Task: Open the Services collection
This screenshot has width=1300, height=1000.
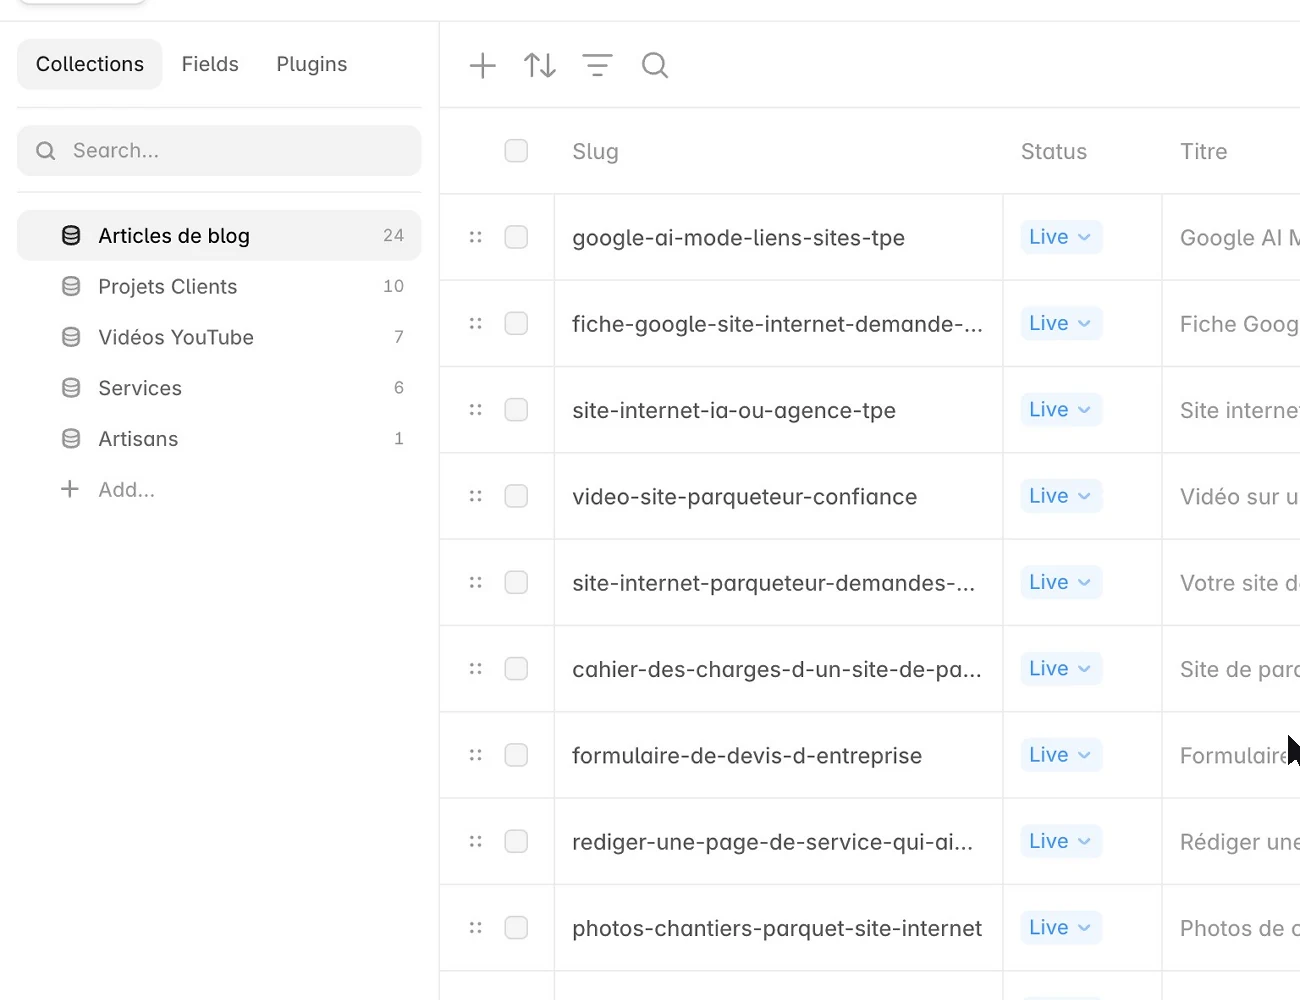Action: tap(219, 388)
